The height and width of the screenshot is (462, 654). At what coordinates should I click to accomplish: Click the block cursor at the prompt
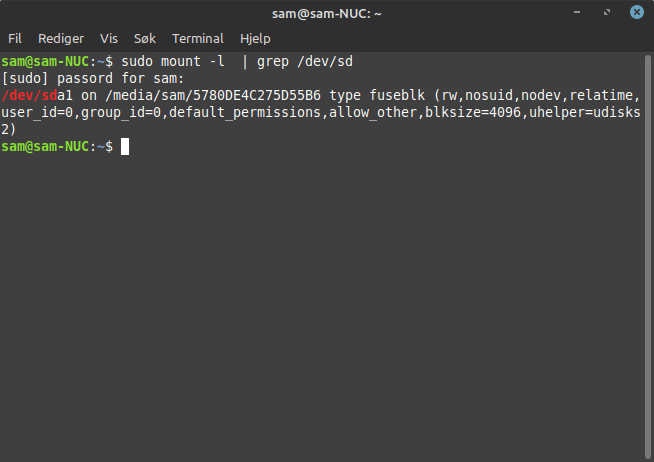(125, 147)
